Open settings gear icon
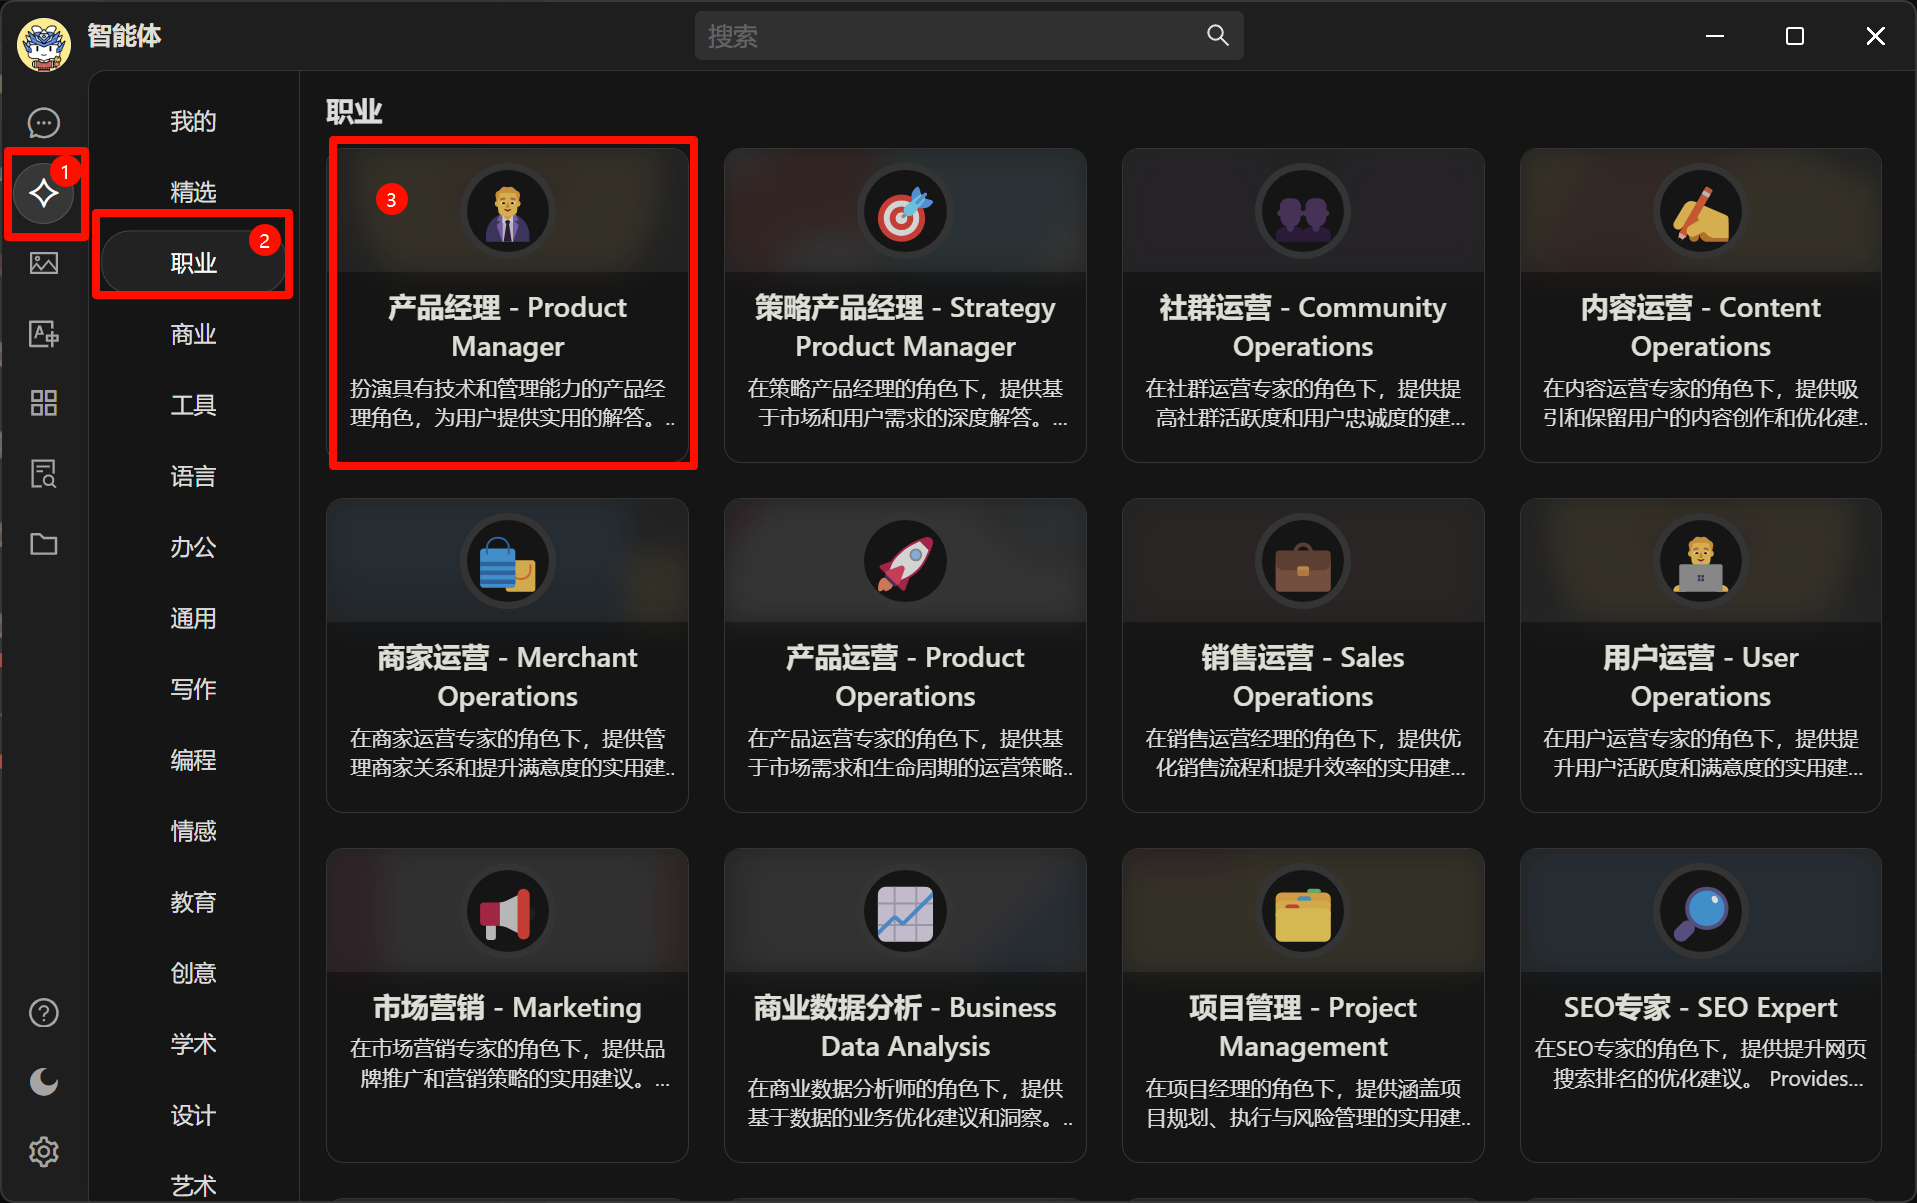Viewport: 1917px width, 1203px height. click(x=44, y=1152)
